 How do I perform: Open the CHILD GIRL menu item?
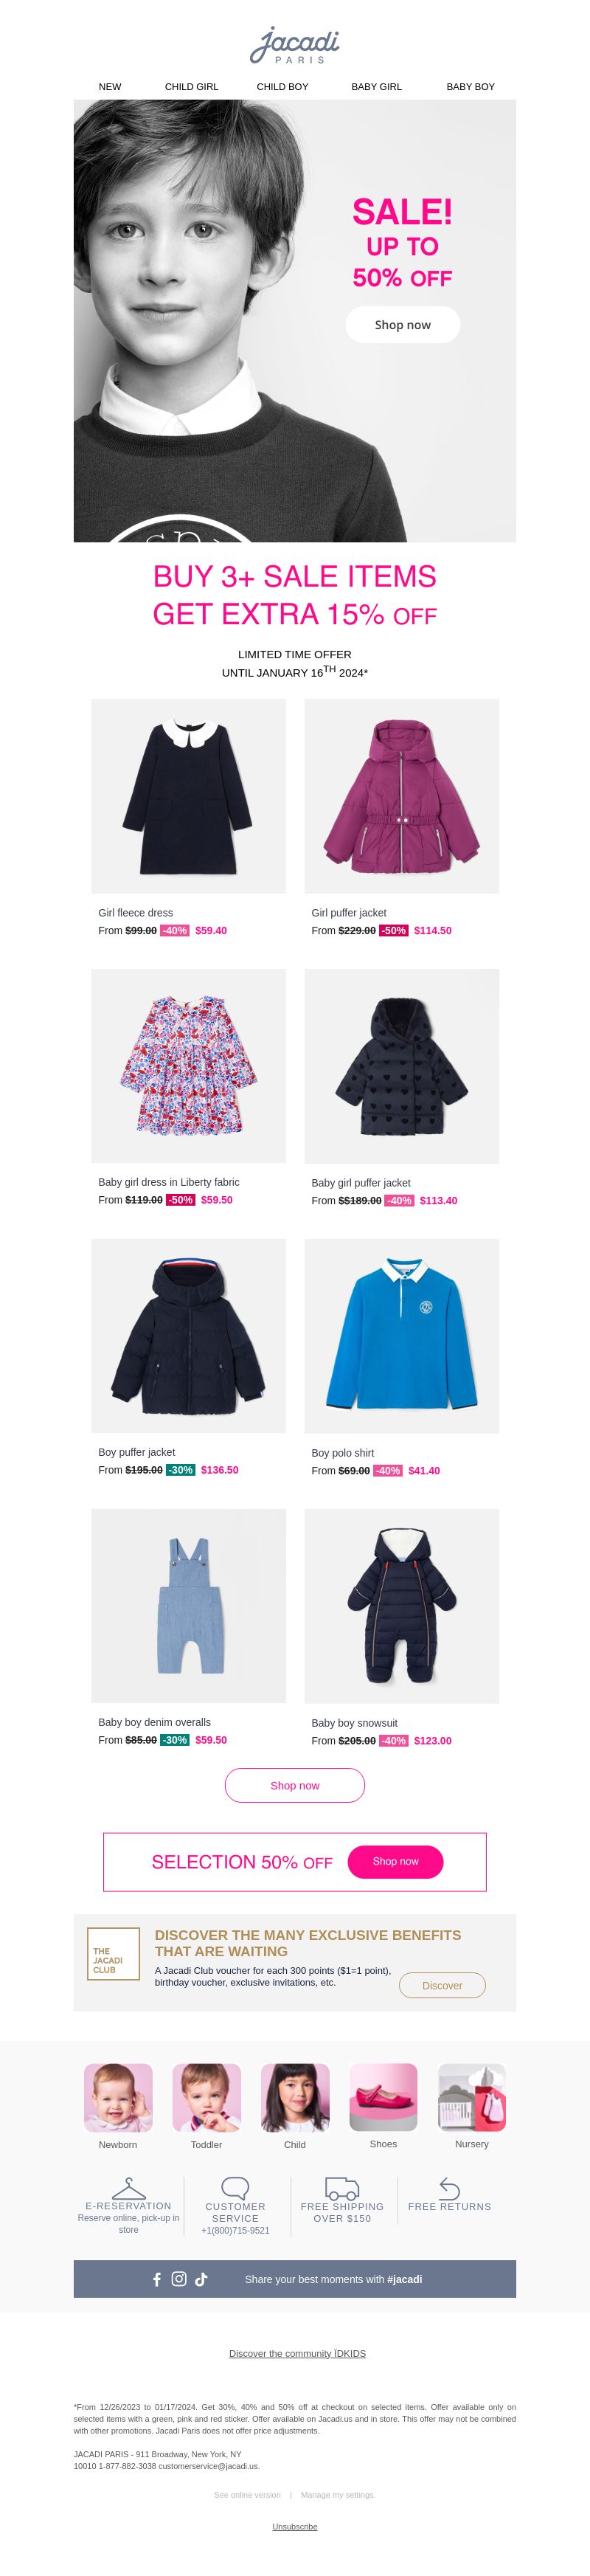(191, 87)
